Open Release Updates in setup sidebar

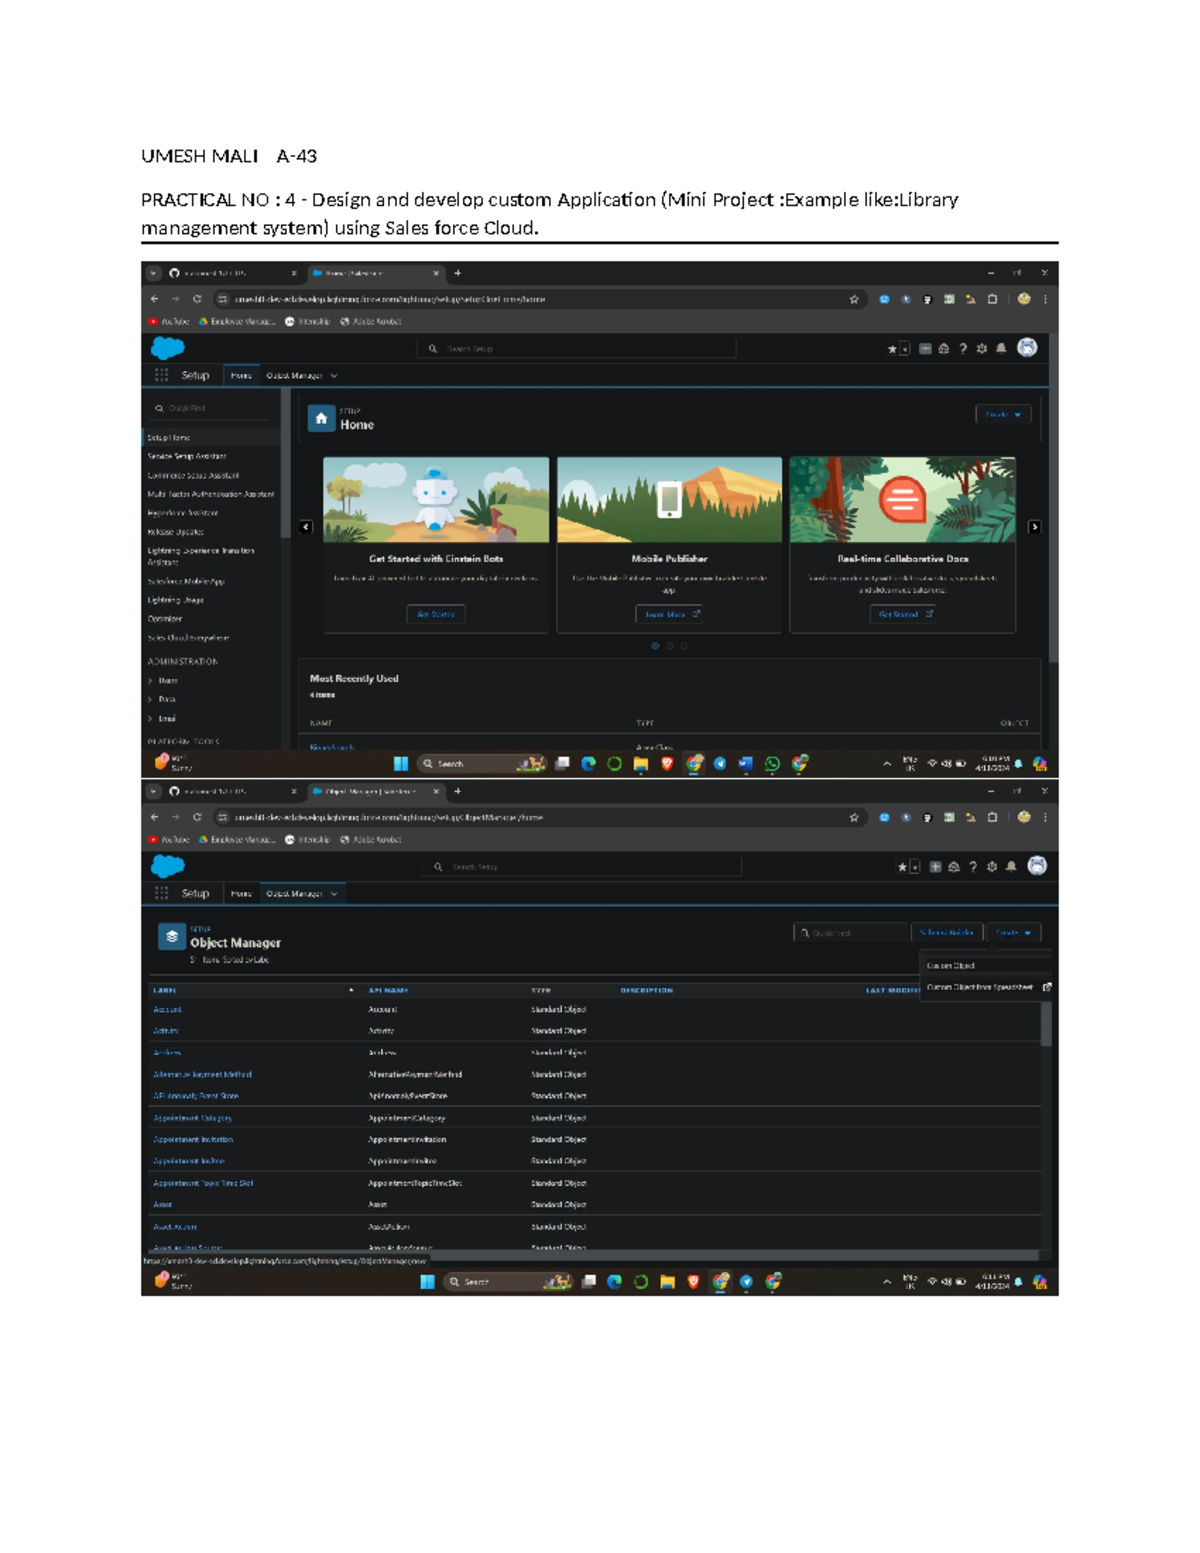[x=176, y=532]
